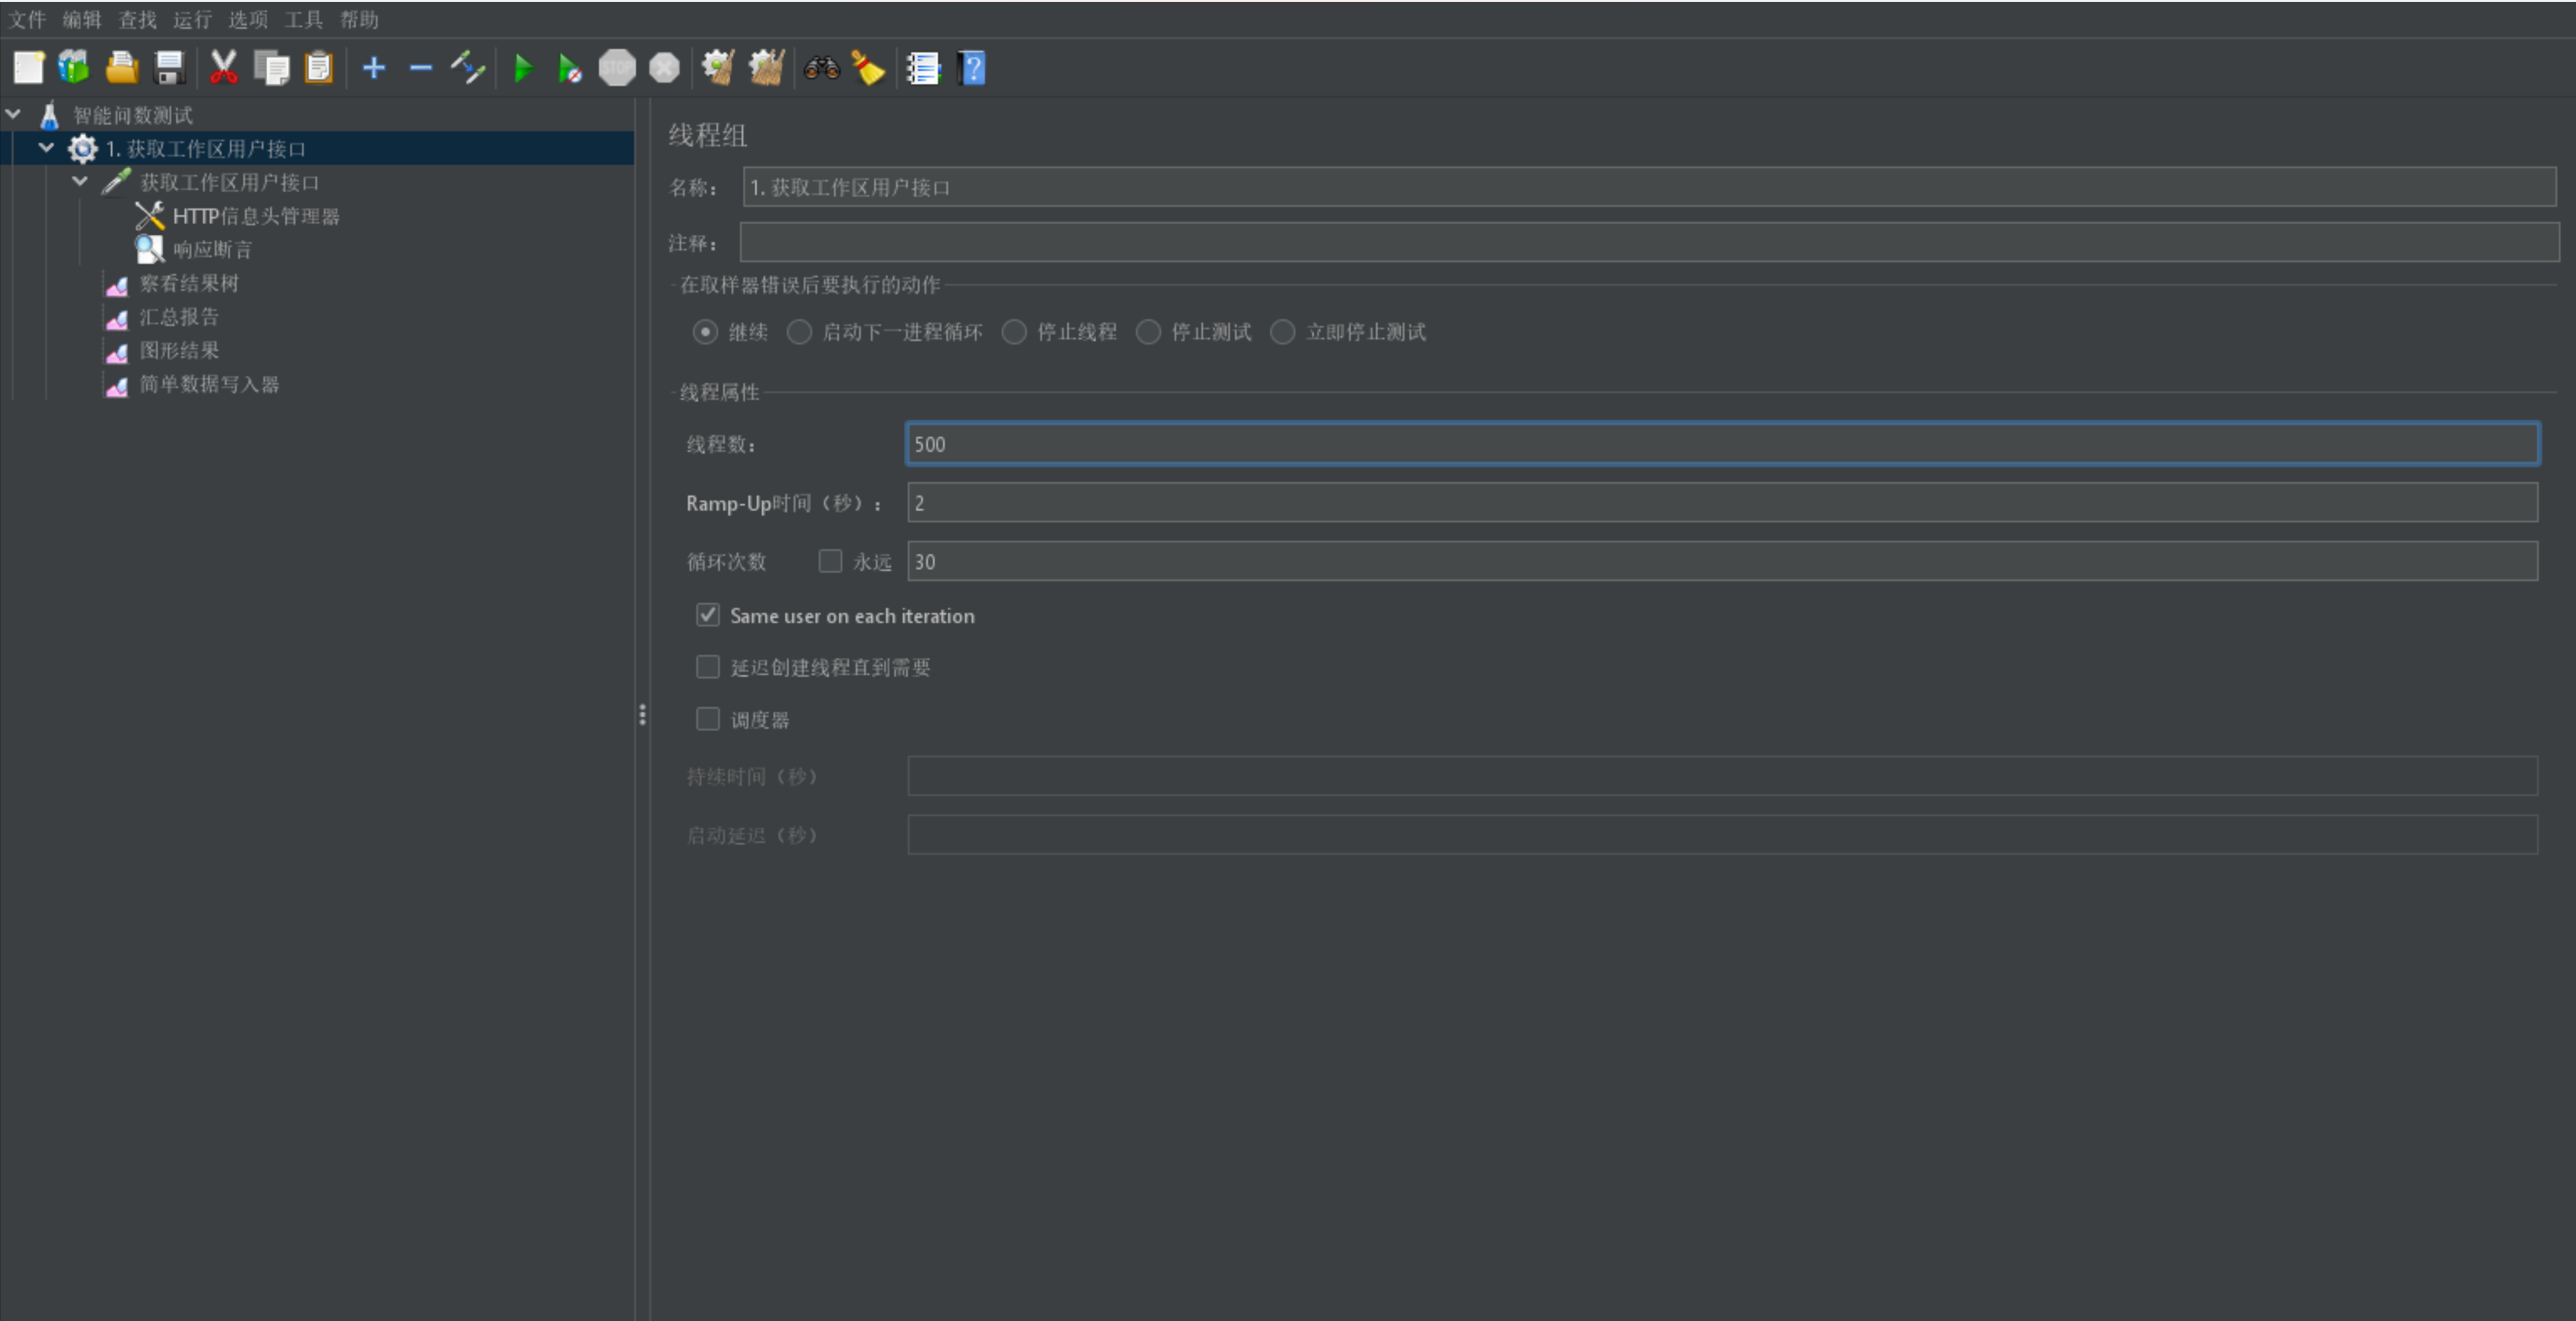
Task: Click the 循环次数 field showing 30
Action: (x=1722, y=561)
